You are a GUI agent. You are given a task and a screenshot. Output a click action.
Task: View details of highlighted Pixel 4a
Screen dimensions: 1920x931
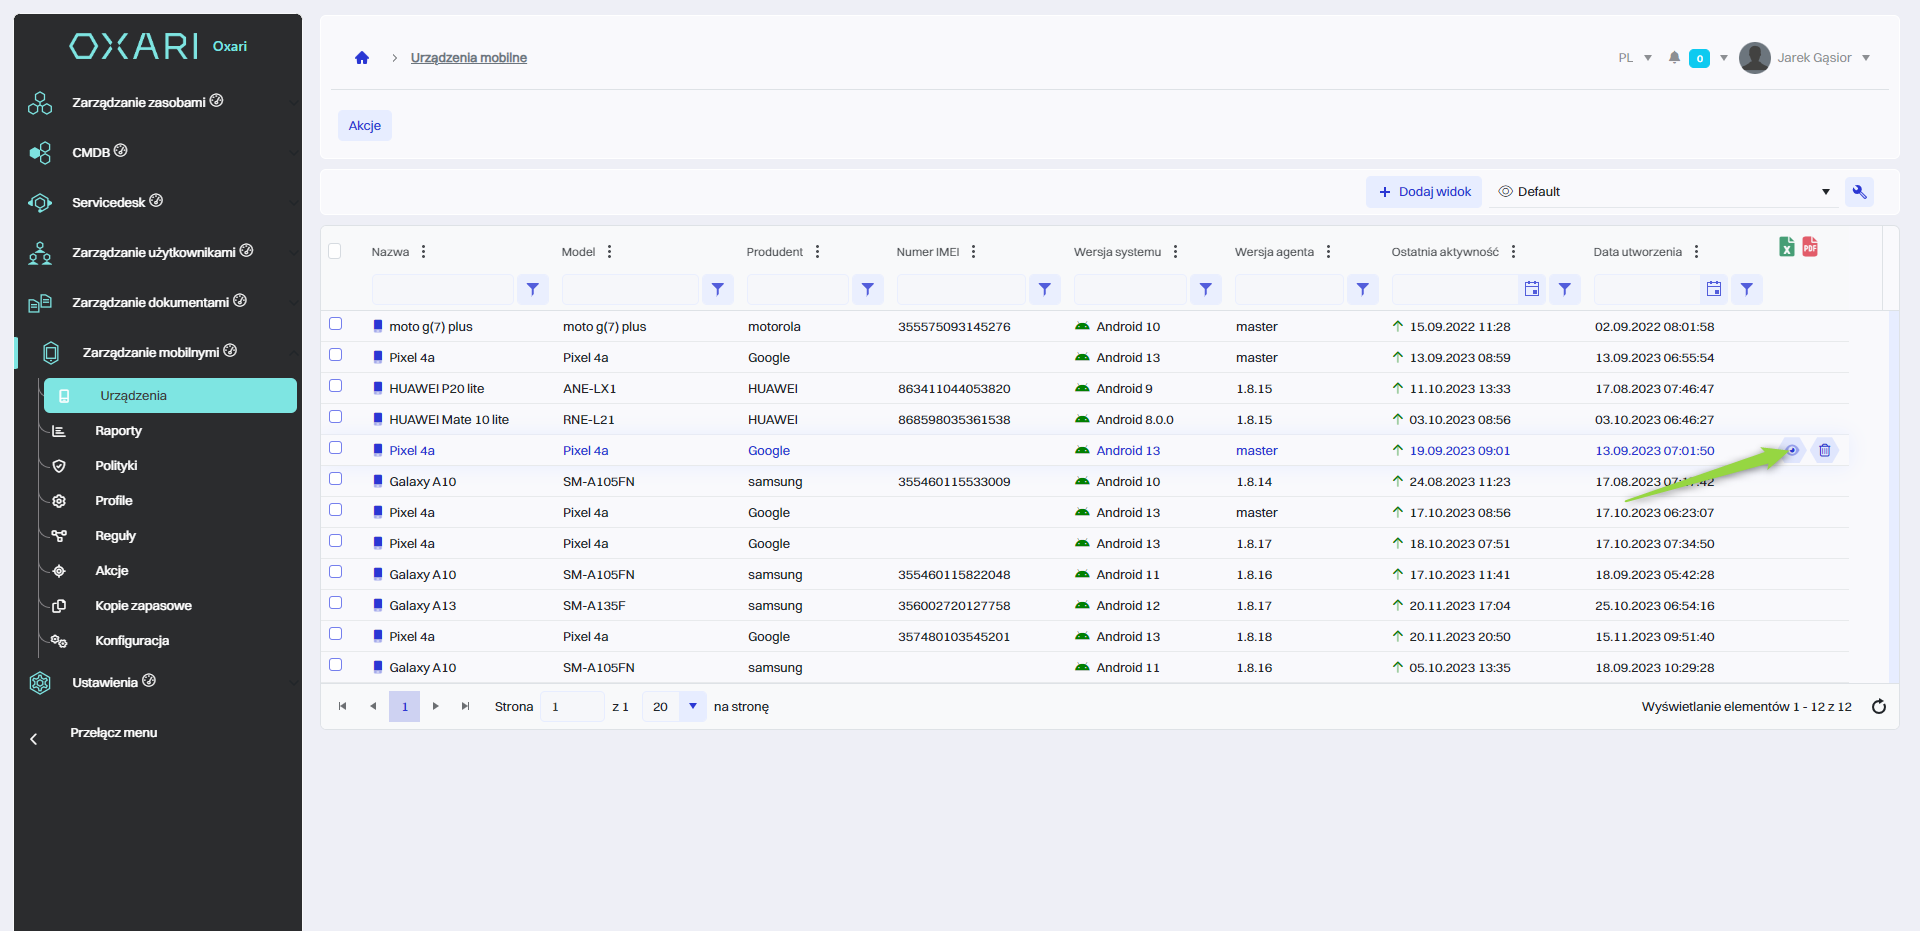click(x=1792, y=451)
